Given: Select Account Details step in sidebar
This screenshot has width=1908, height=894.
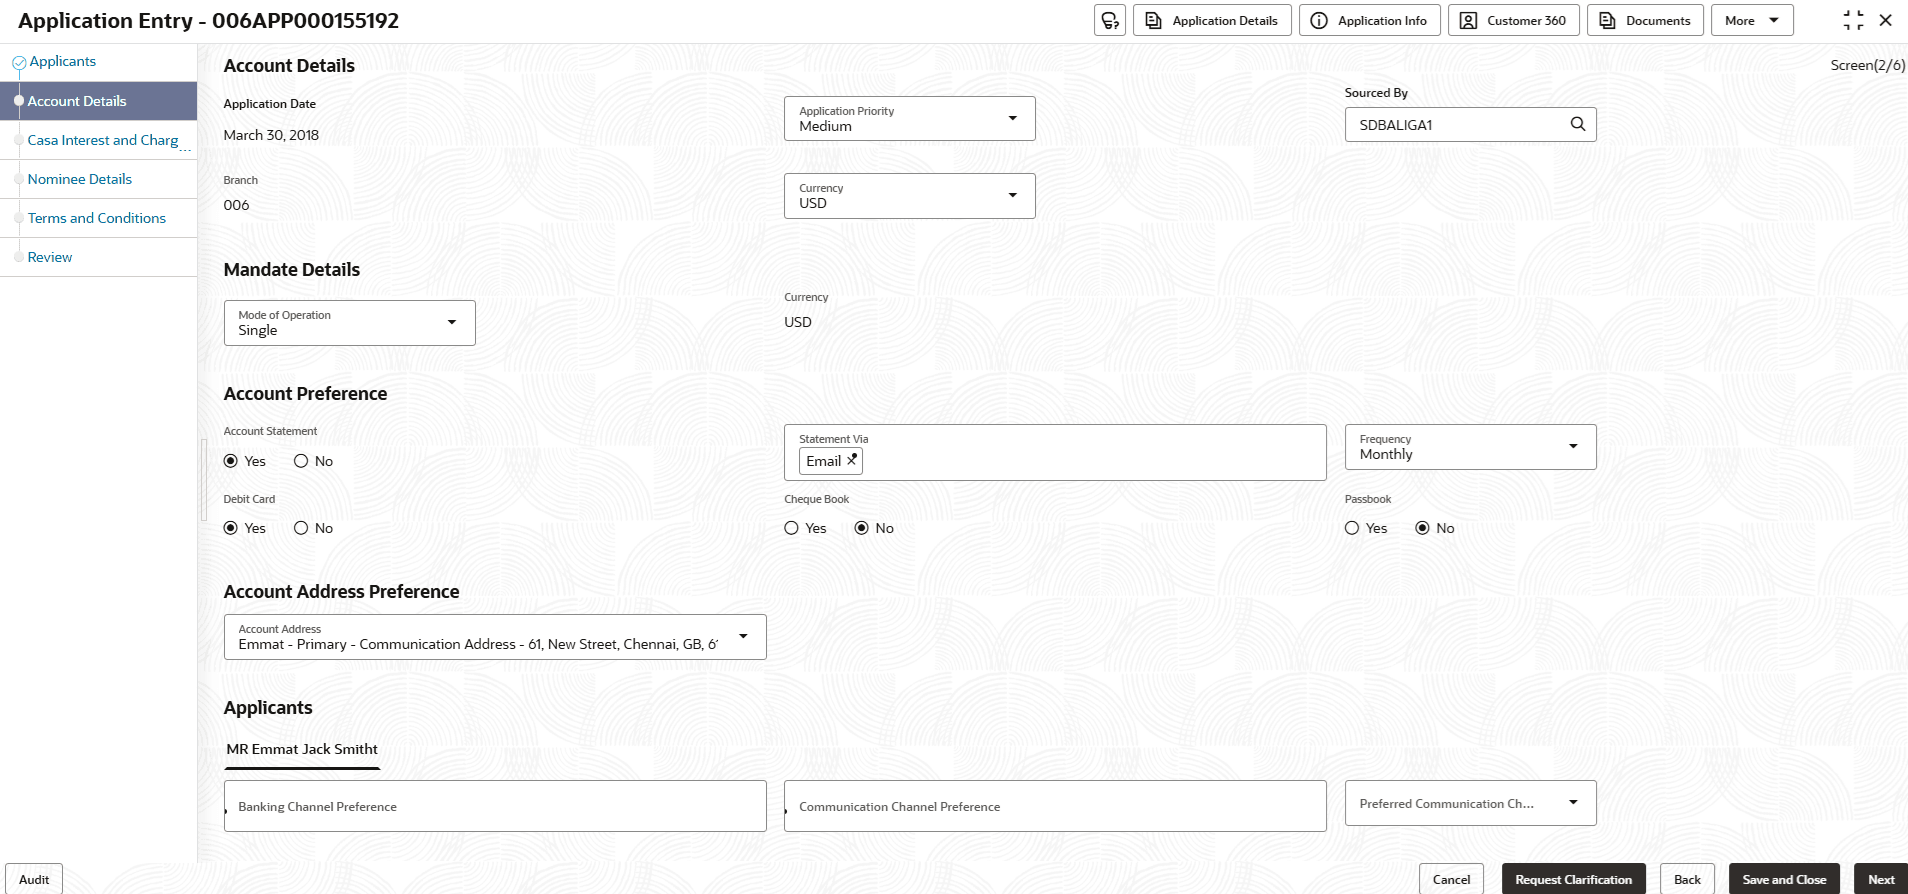Looking at the screenshot, I should pos(98,101).
